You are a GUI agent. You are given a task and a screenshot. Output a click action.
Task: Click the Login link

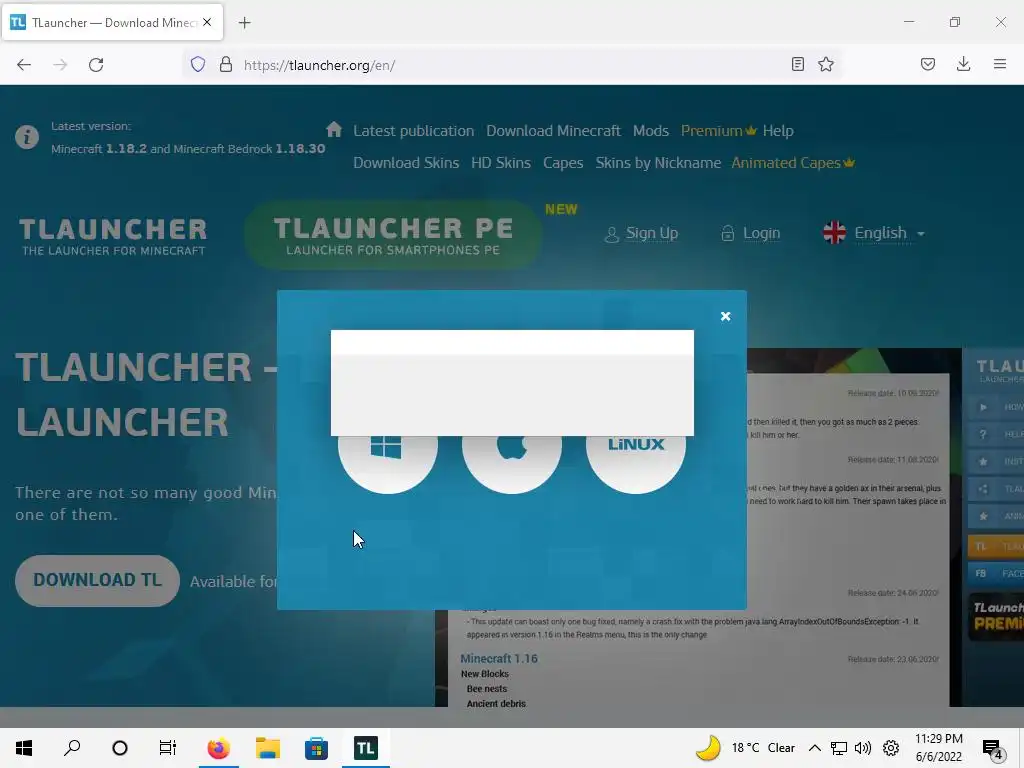pos(750,233)
